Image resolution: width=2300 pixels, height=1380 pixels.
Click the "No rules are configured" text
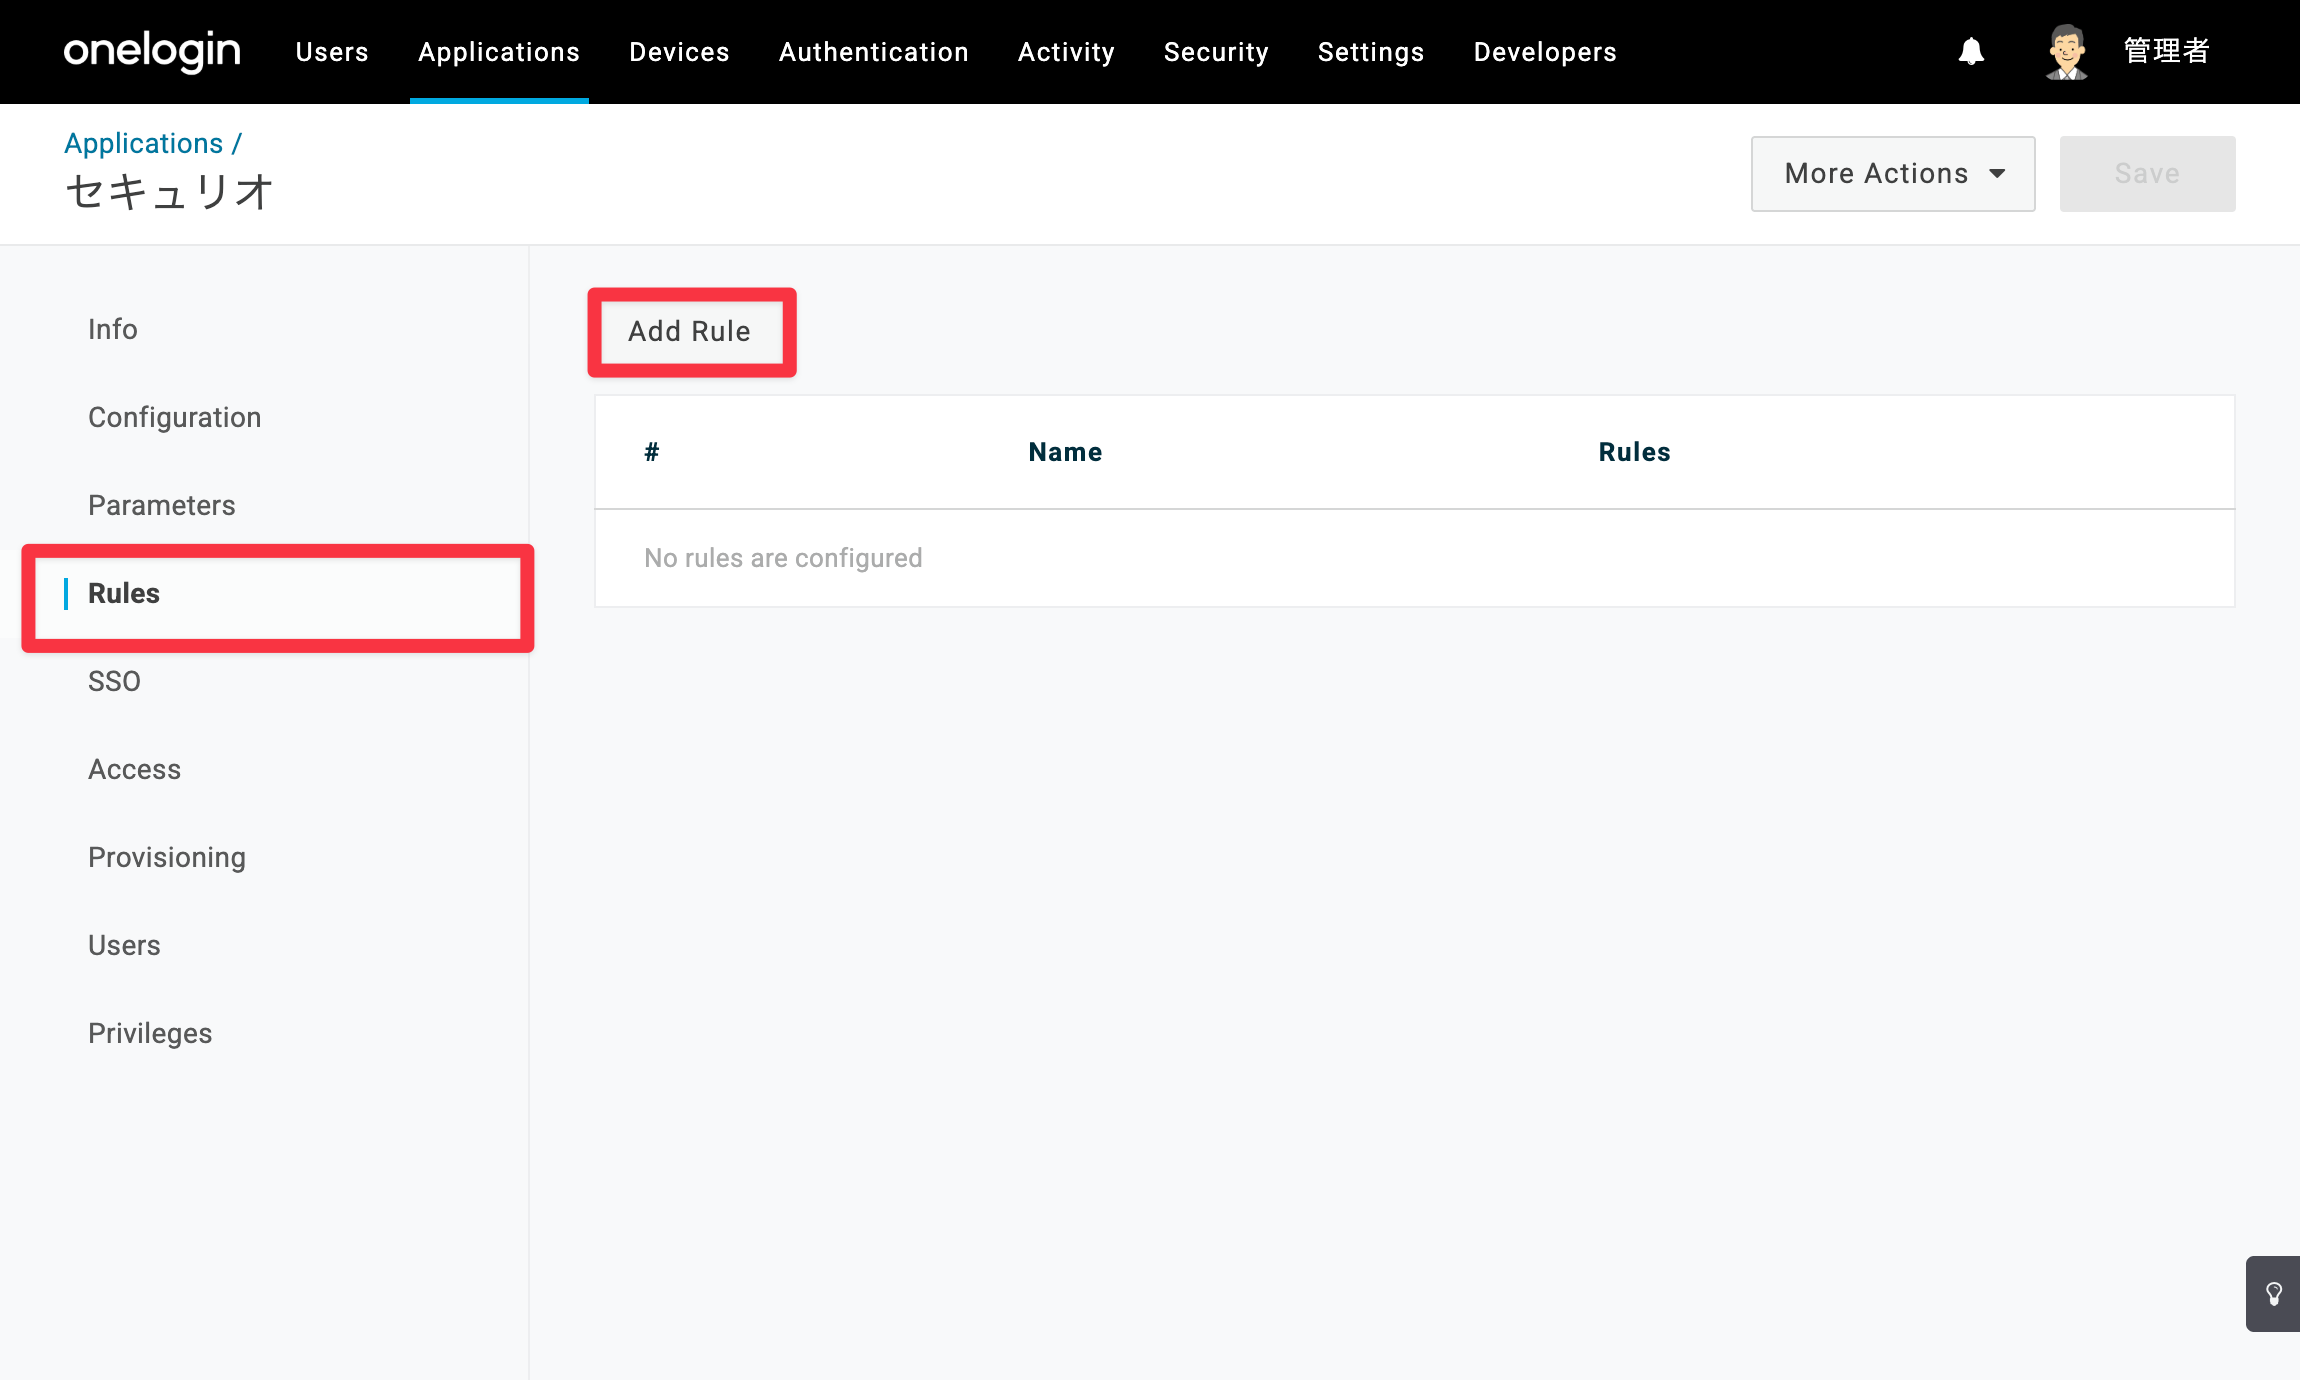[x=783, y=558]
